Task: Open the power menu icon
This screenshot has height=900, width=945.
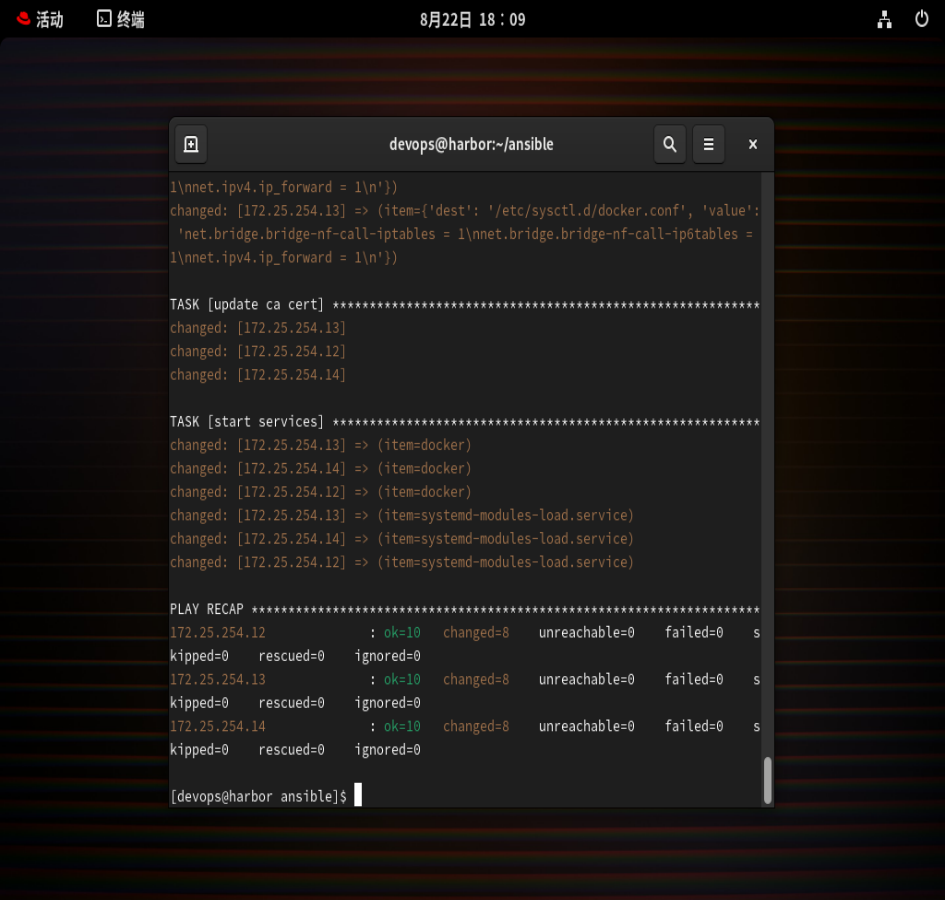Action: click(x=921, y=19)
